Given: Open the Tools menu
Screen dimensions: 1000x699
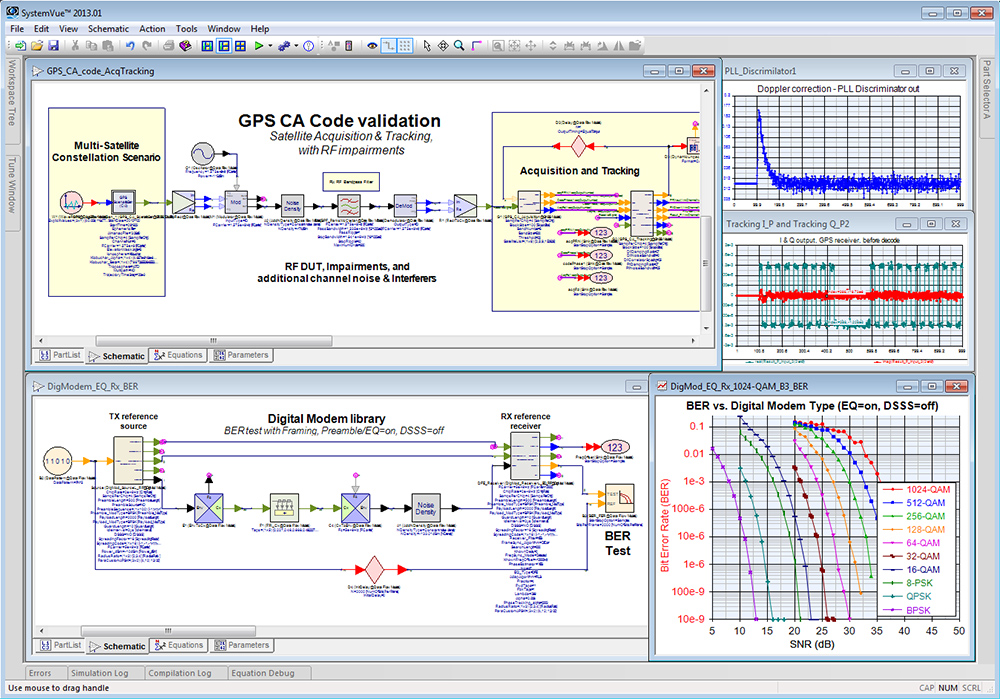Looking at the screenshot, I should (186, 29).
